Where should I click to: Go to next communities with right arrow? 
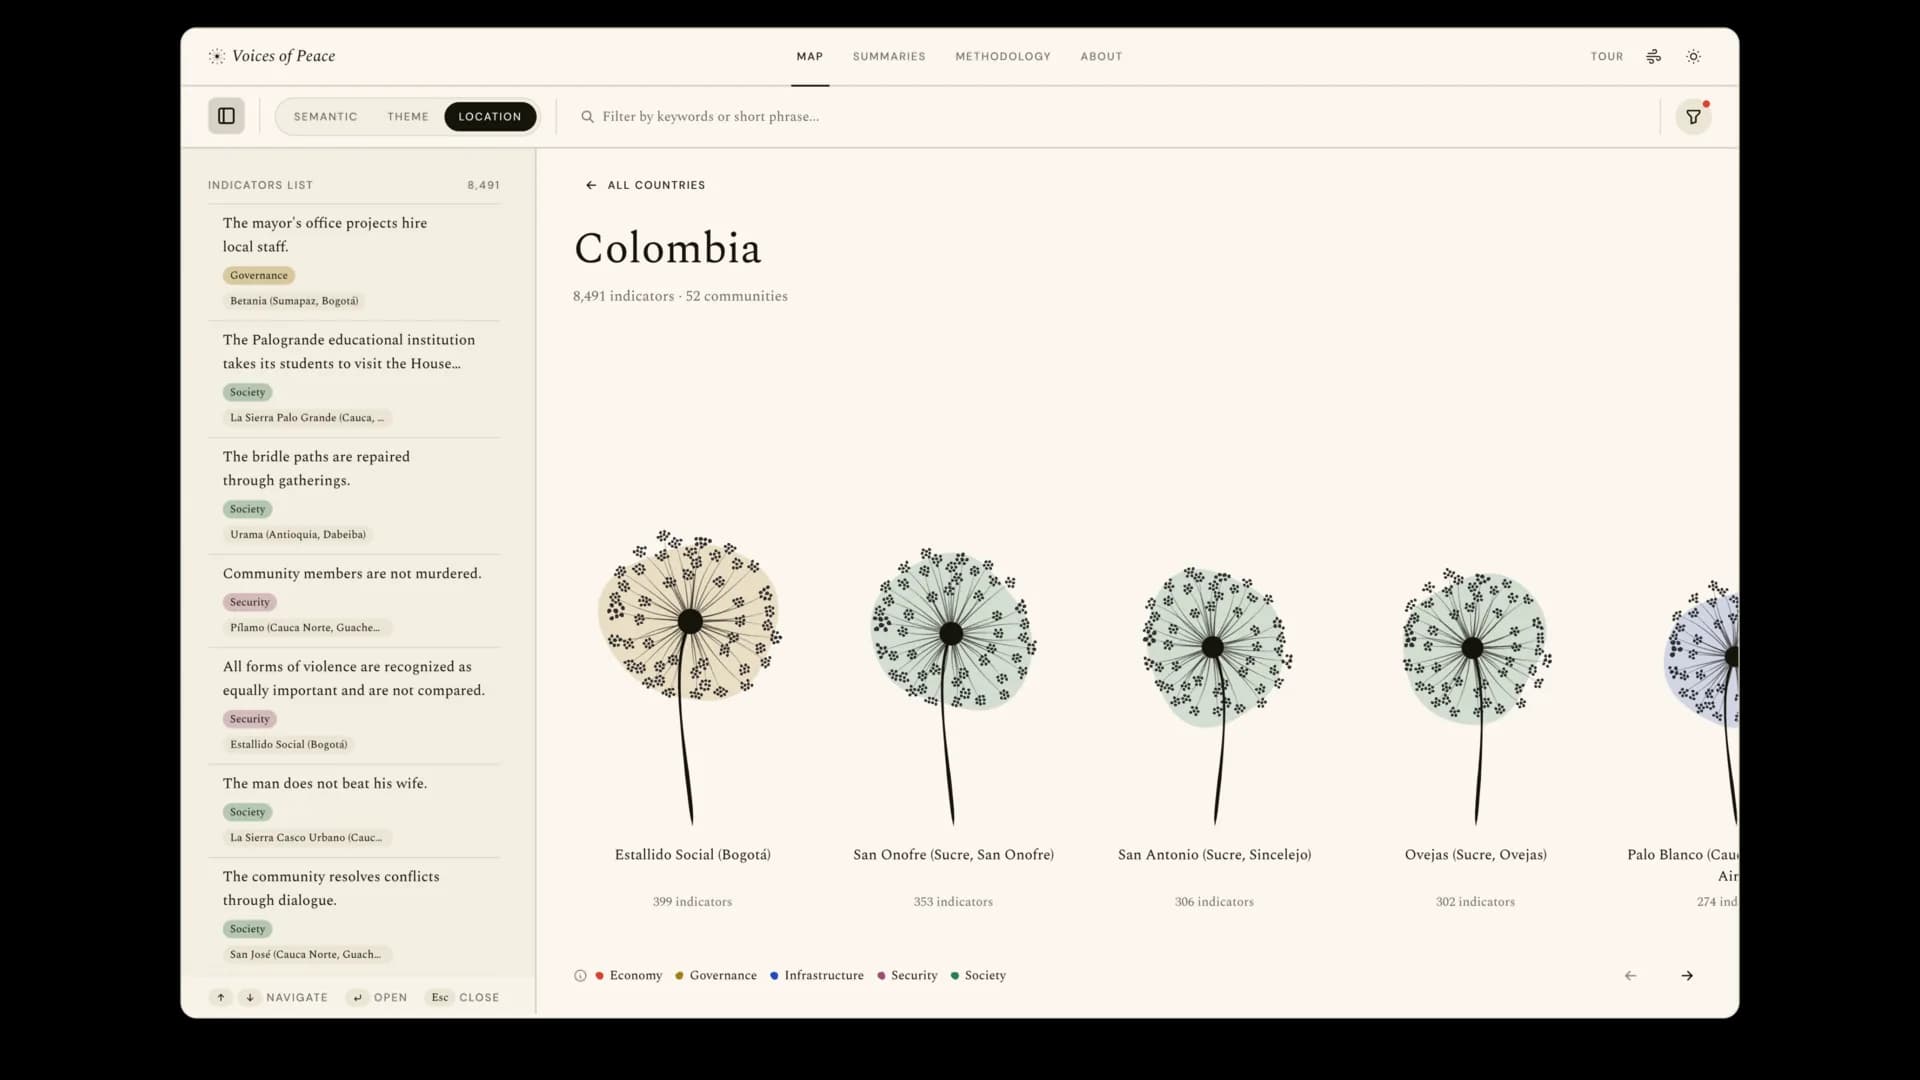tap(1687, 976)
